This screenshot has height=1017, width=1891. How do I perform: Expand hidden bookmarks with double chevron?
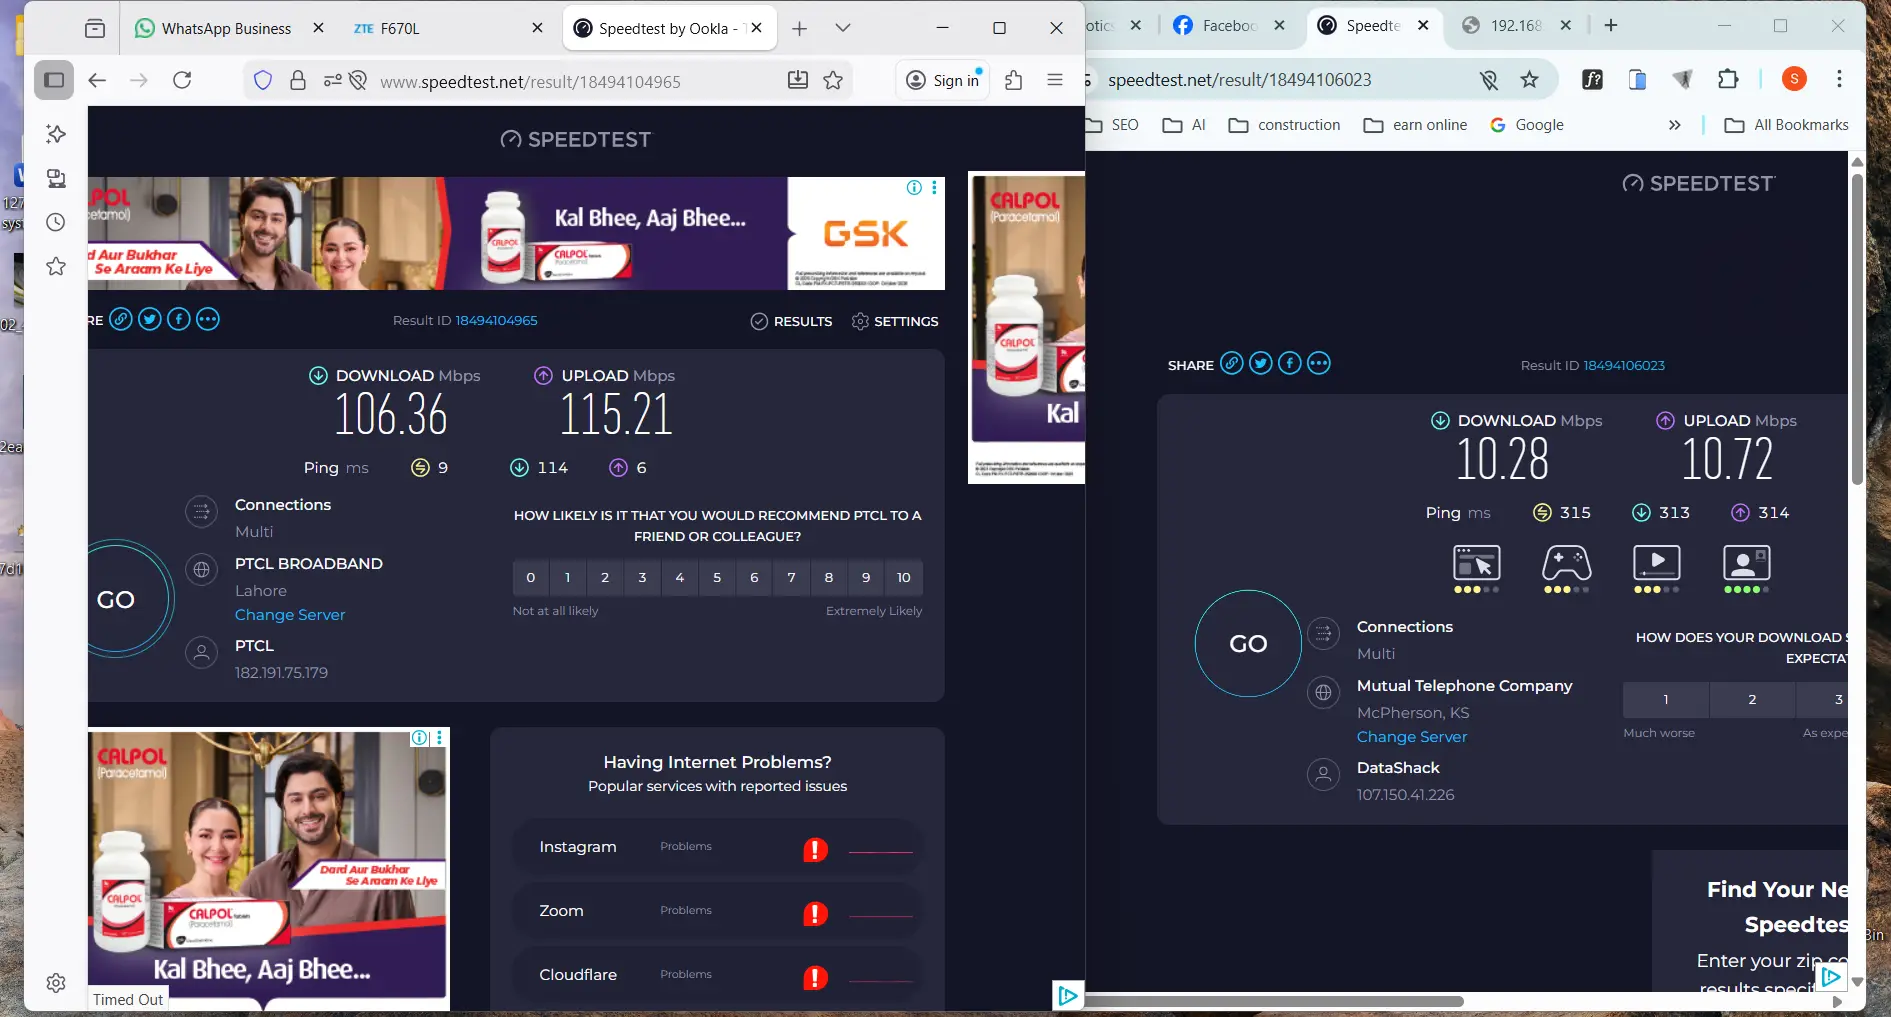point(1675,125)
